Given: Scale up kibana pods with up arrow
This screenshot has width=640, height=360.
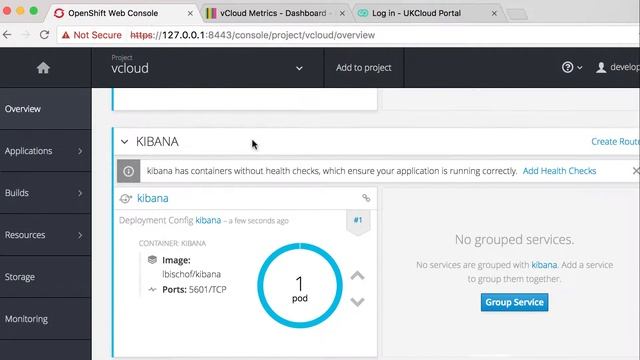Looking at the screenshot, I should [x=358, y=276].
